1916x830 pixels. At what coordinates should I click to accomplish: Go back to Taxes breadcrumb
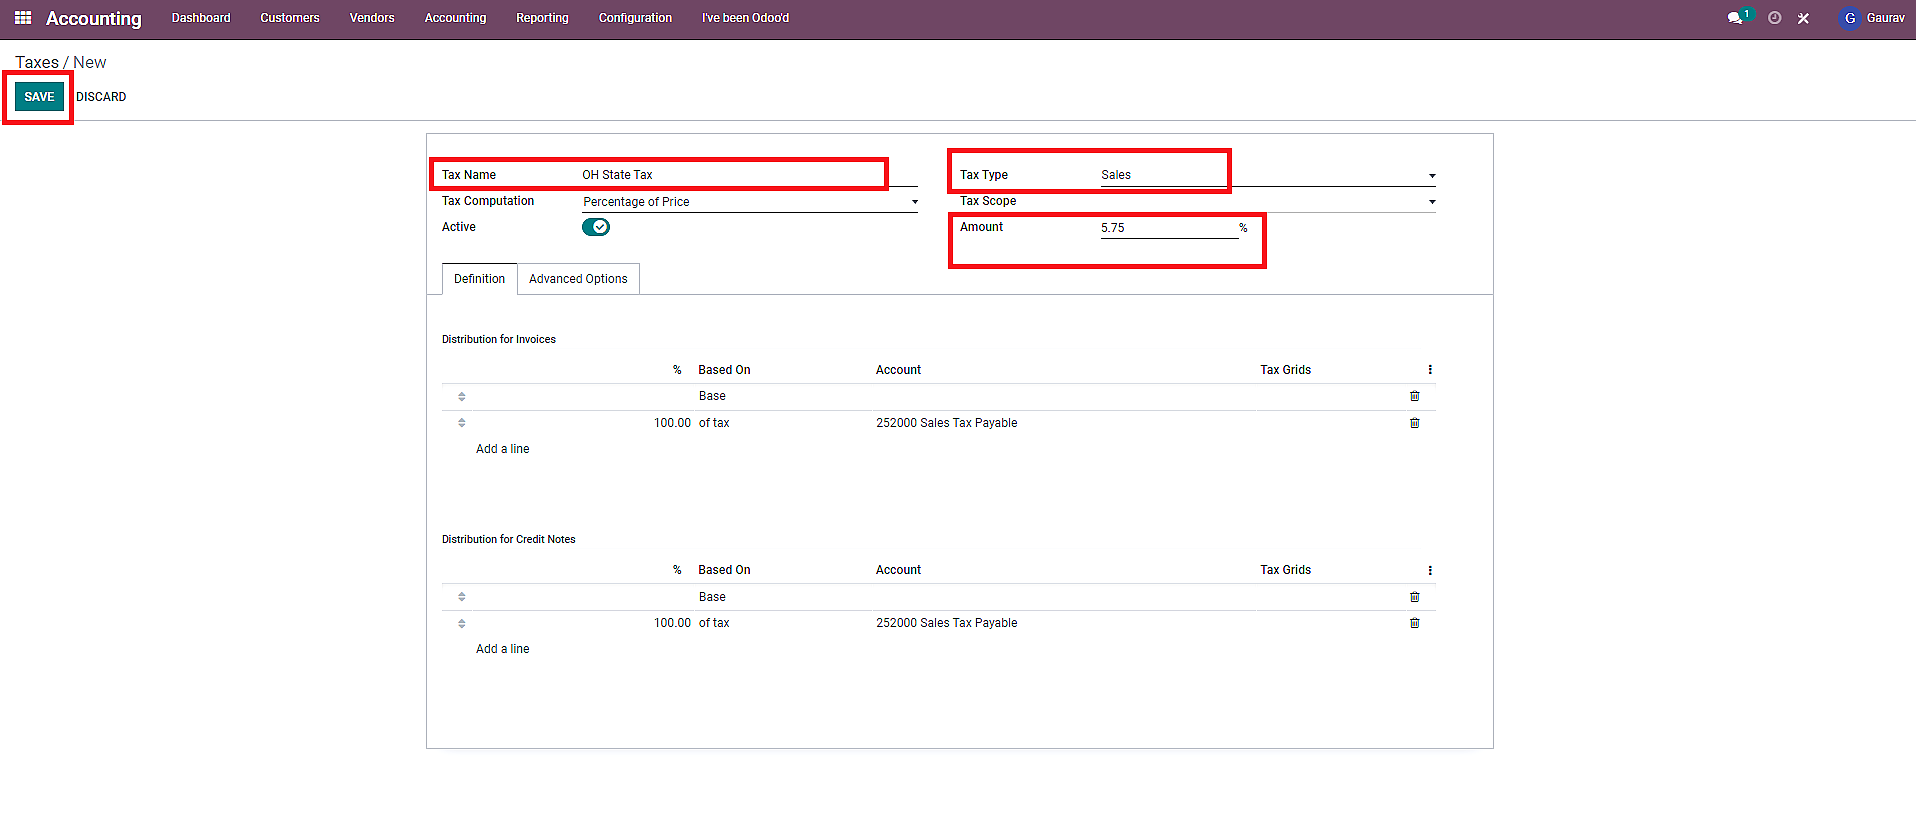pyautogui.click(x=37, y=62)
